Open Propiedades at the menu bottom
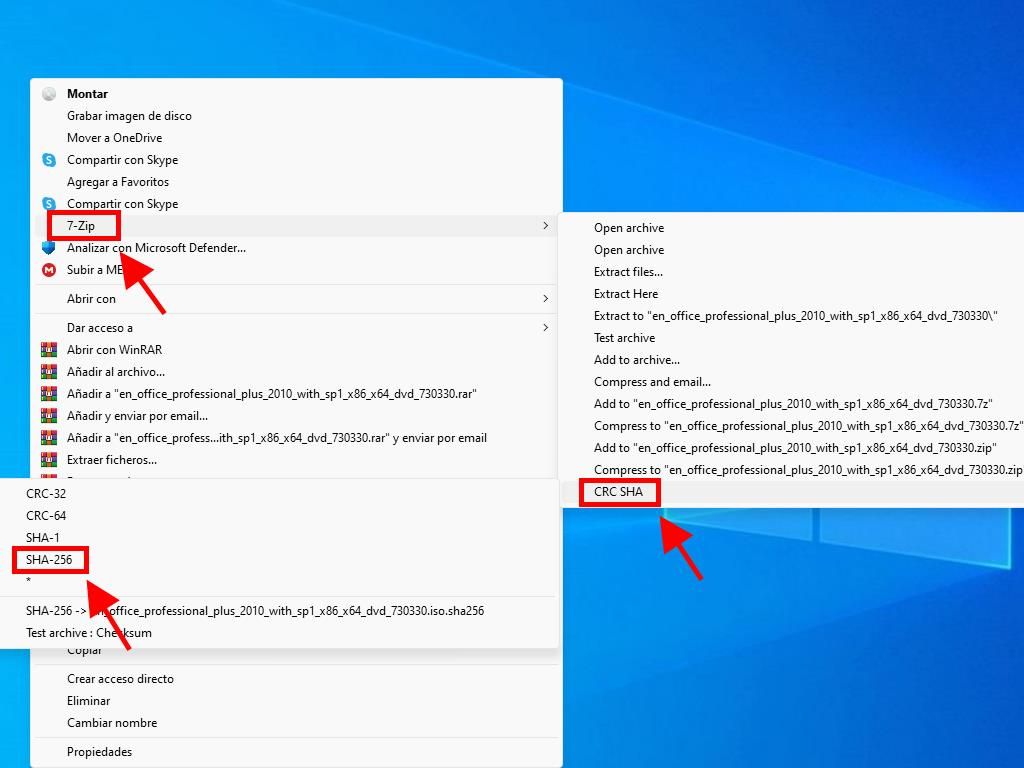 click(x=99, y=752)
